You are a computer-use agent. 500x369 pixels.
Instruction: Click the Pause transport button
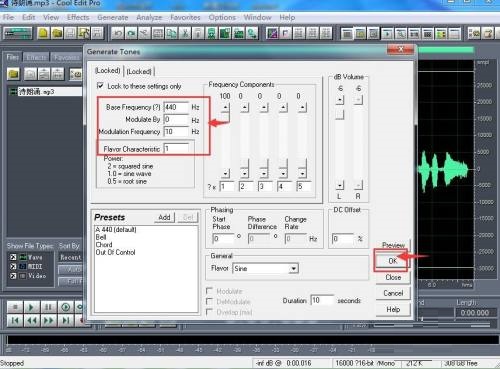click(x=48, y=307)
